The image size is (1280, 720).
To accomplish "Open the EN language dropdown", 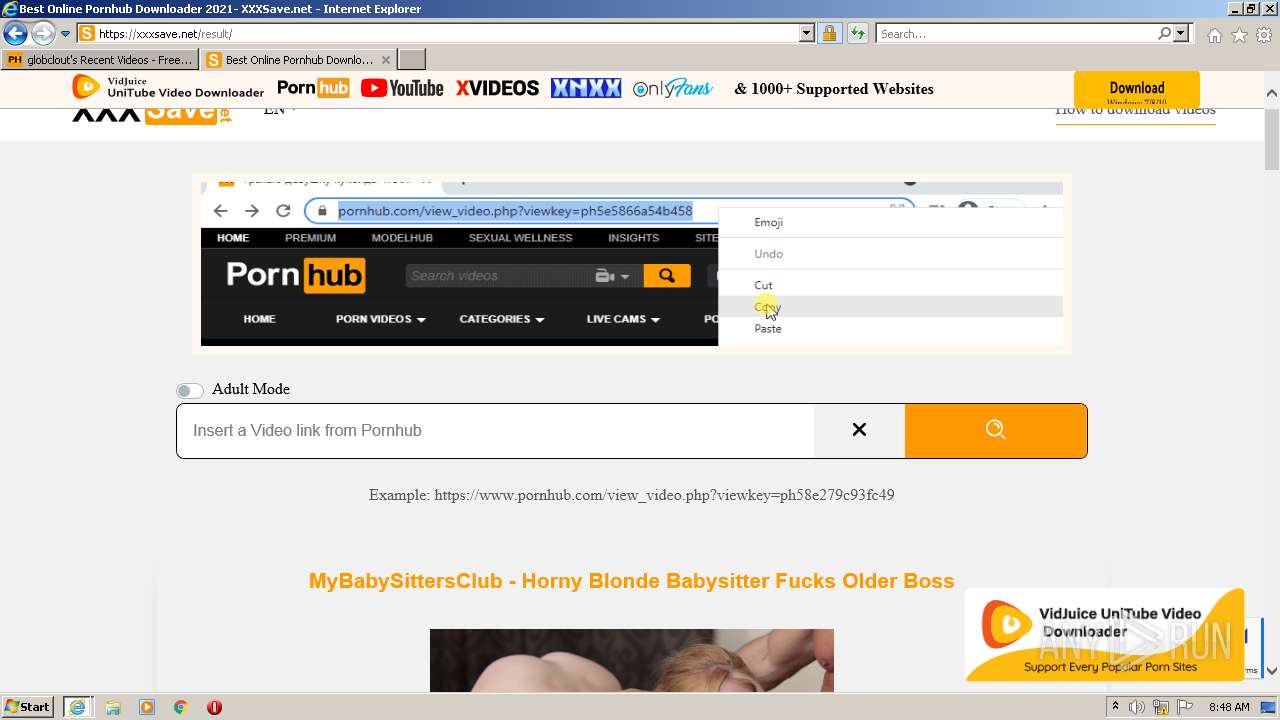I will (x=281, y=110).
